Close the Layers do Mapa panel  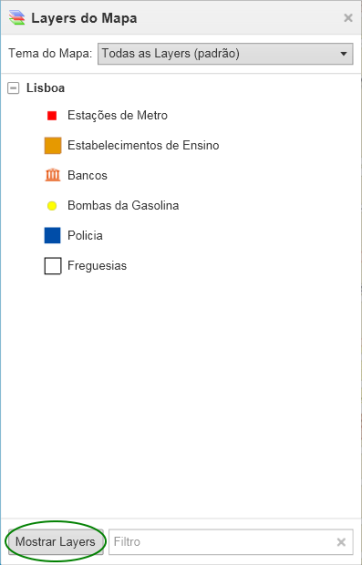pos(348,18)
